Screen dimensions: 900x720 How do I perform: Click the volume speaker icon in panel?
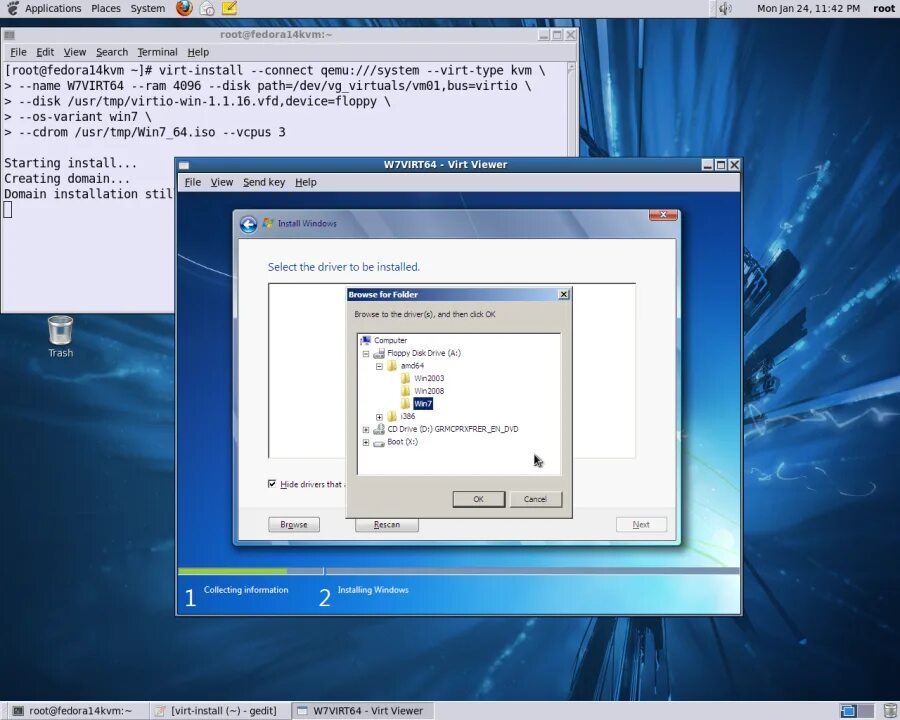click(725, 9)
